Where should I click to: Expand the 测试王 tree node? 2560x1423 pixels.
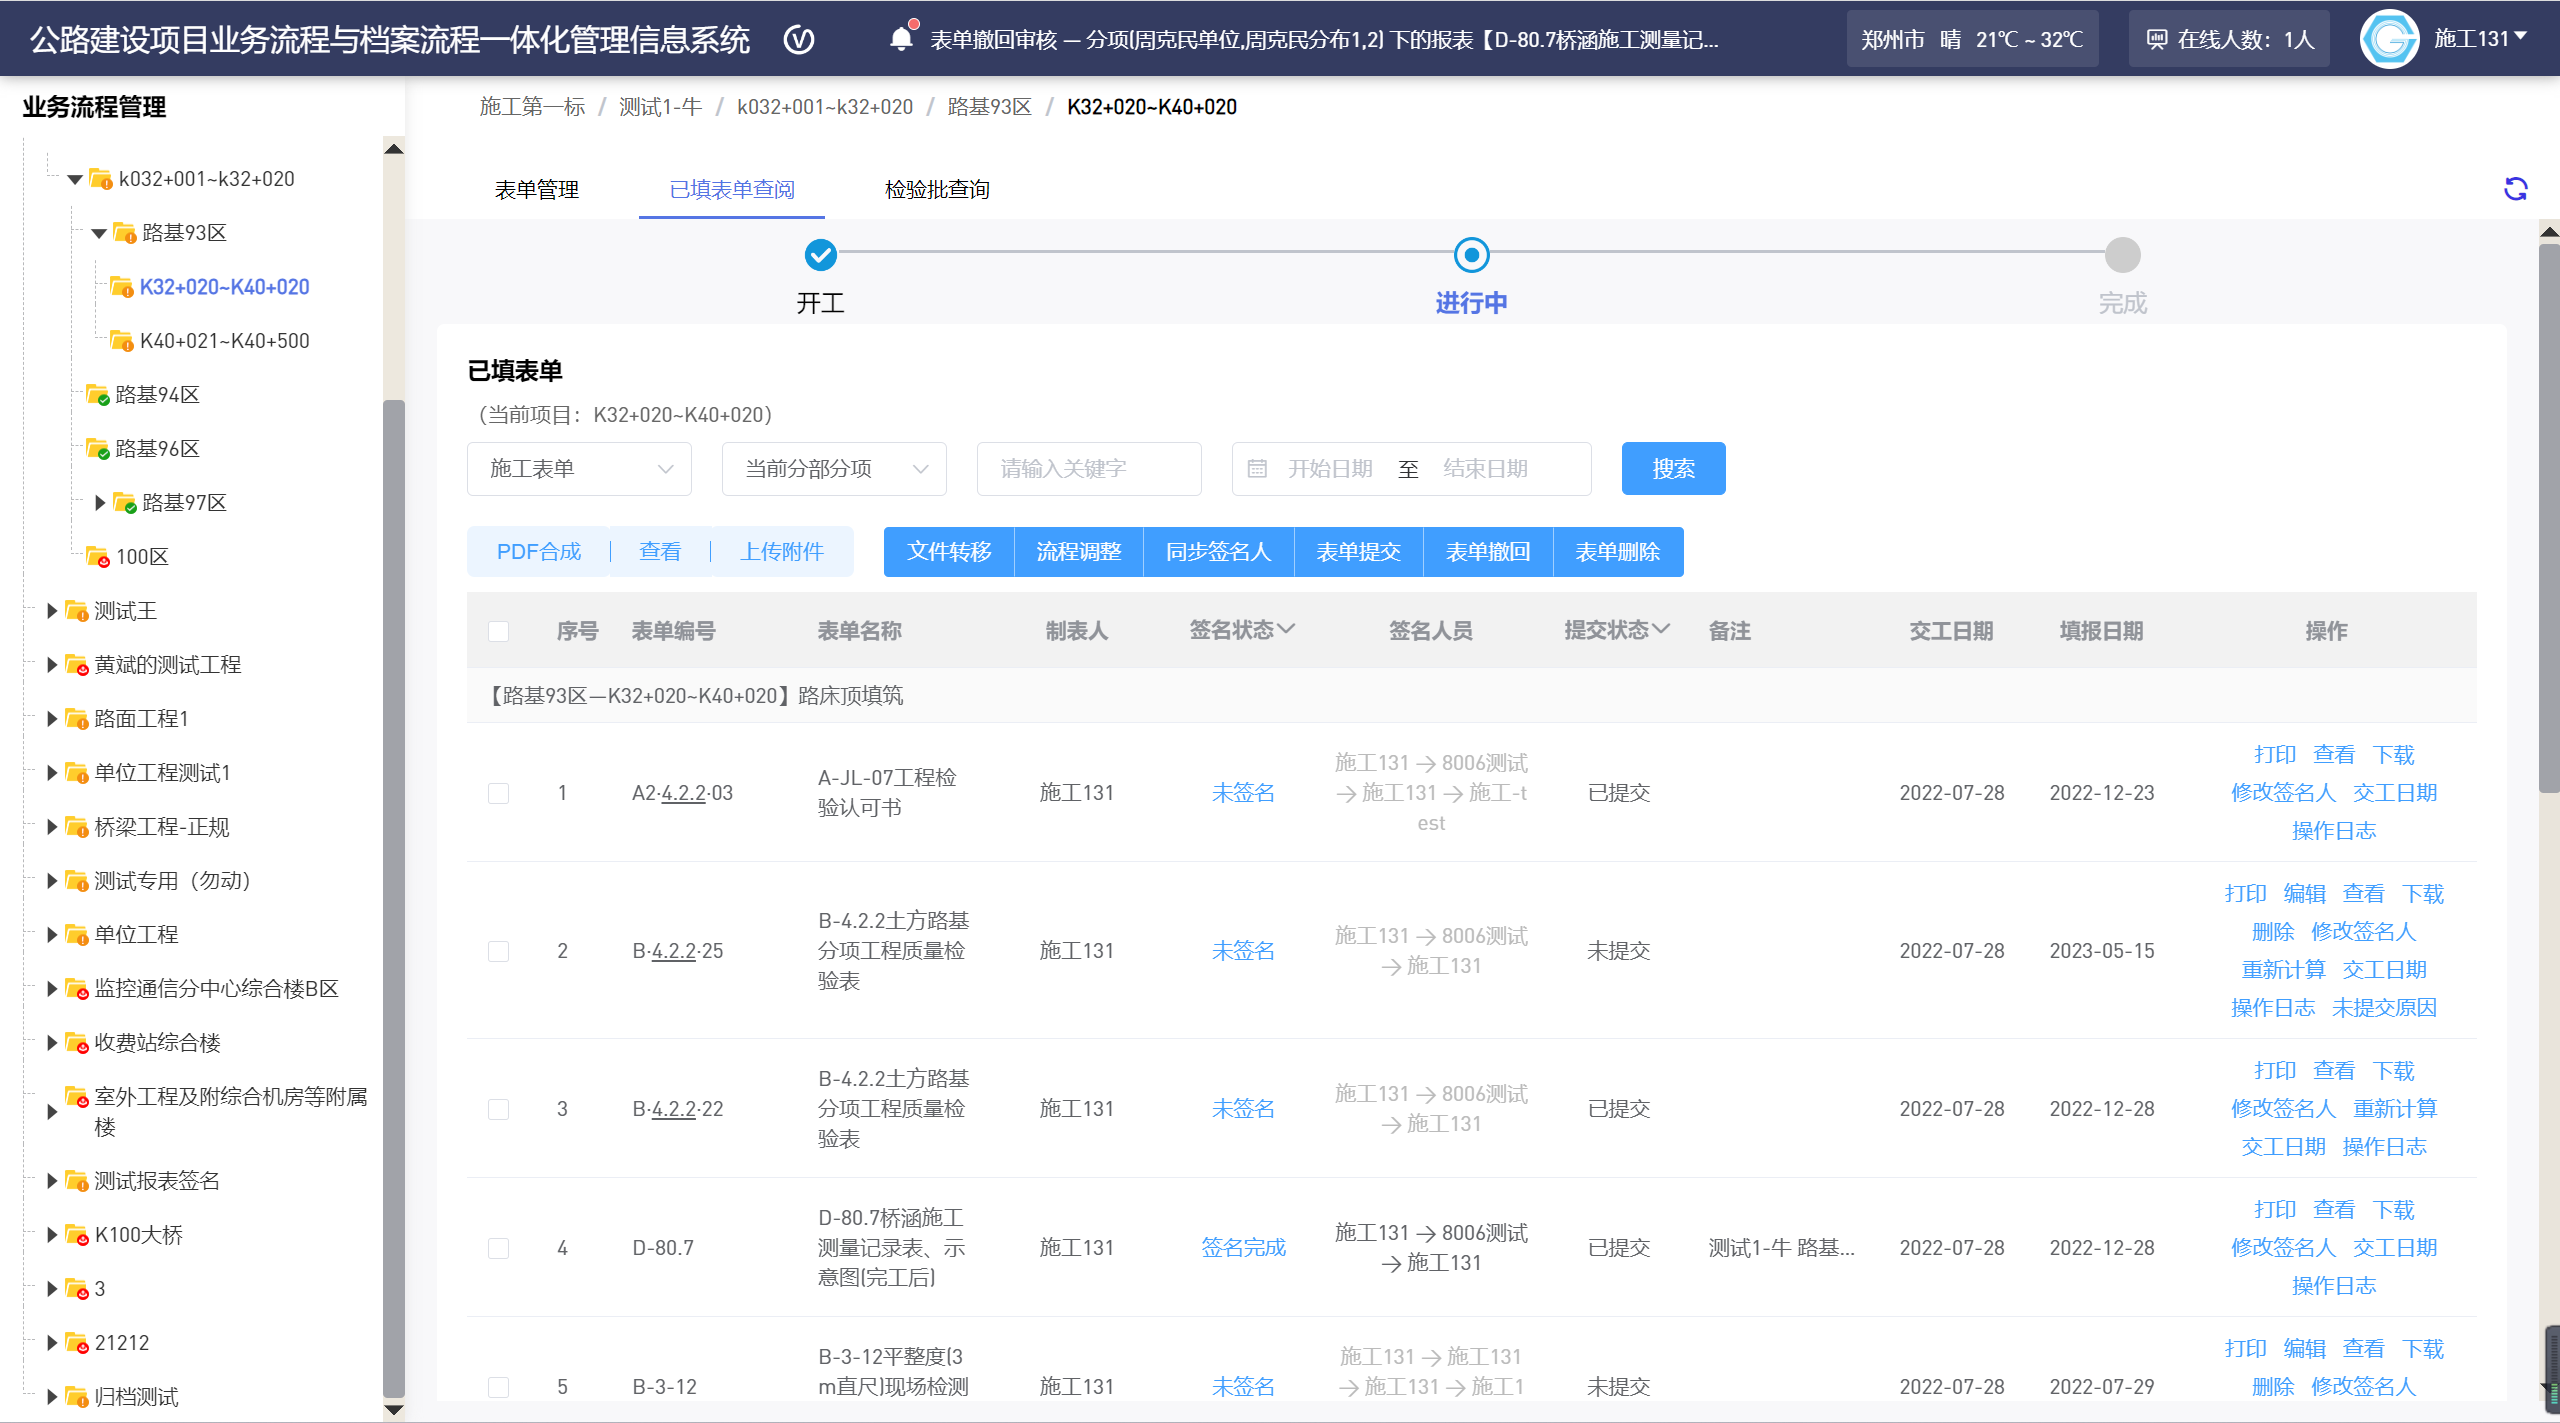(52, 610)
